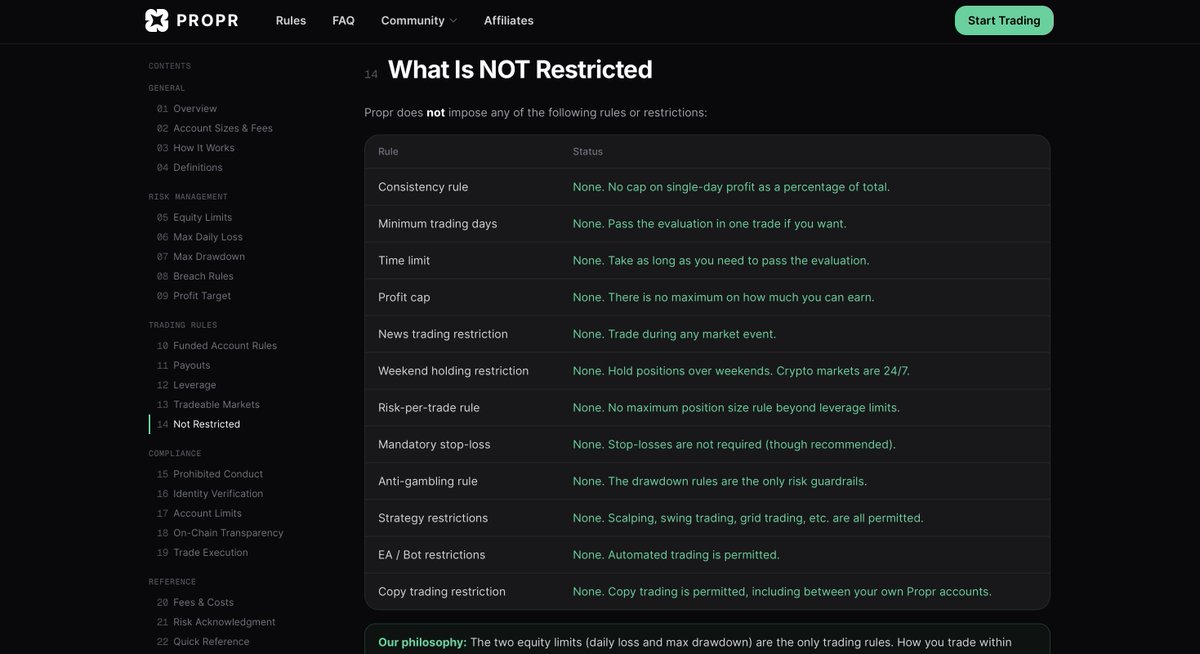Click the 'News trading restriction' cell
Viewport: 1200px width, 654px height.
click(x=443, y=334)
